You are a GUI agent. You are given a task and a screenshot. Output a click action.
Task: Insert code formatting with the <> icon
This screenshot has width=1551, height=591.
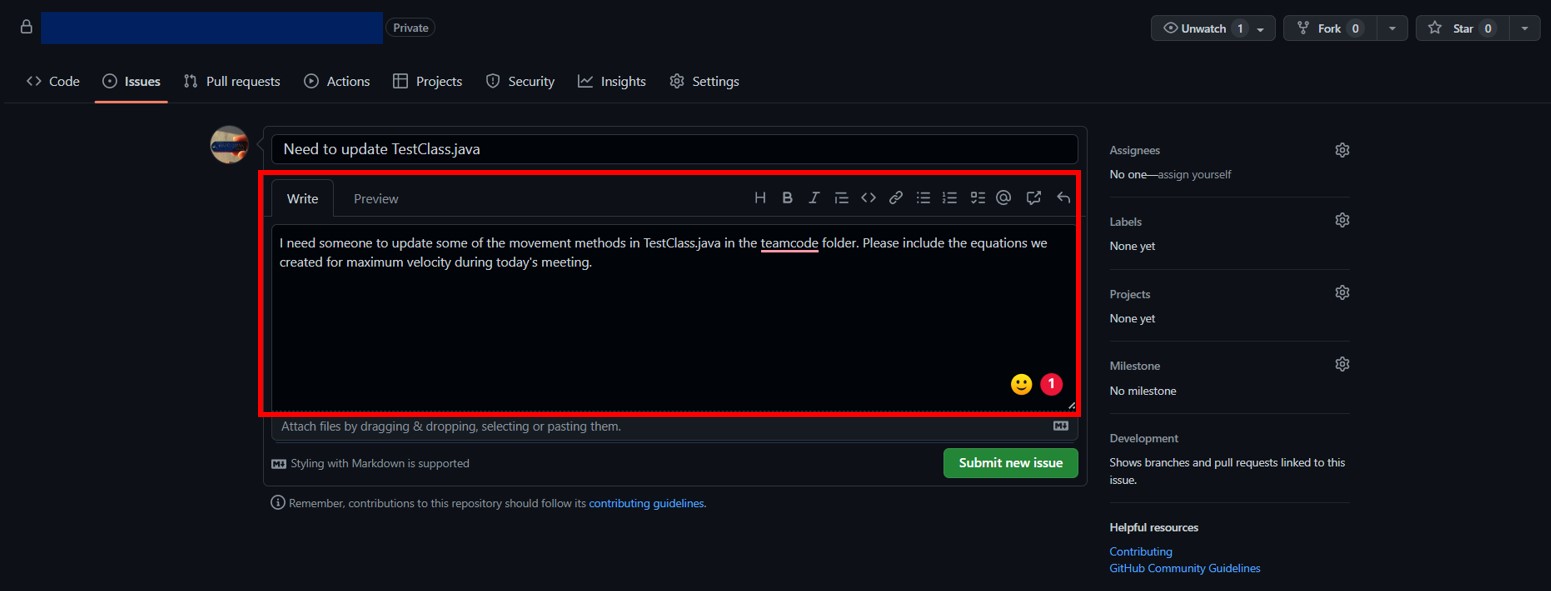[868, 198]
